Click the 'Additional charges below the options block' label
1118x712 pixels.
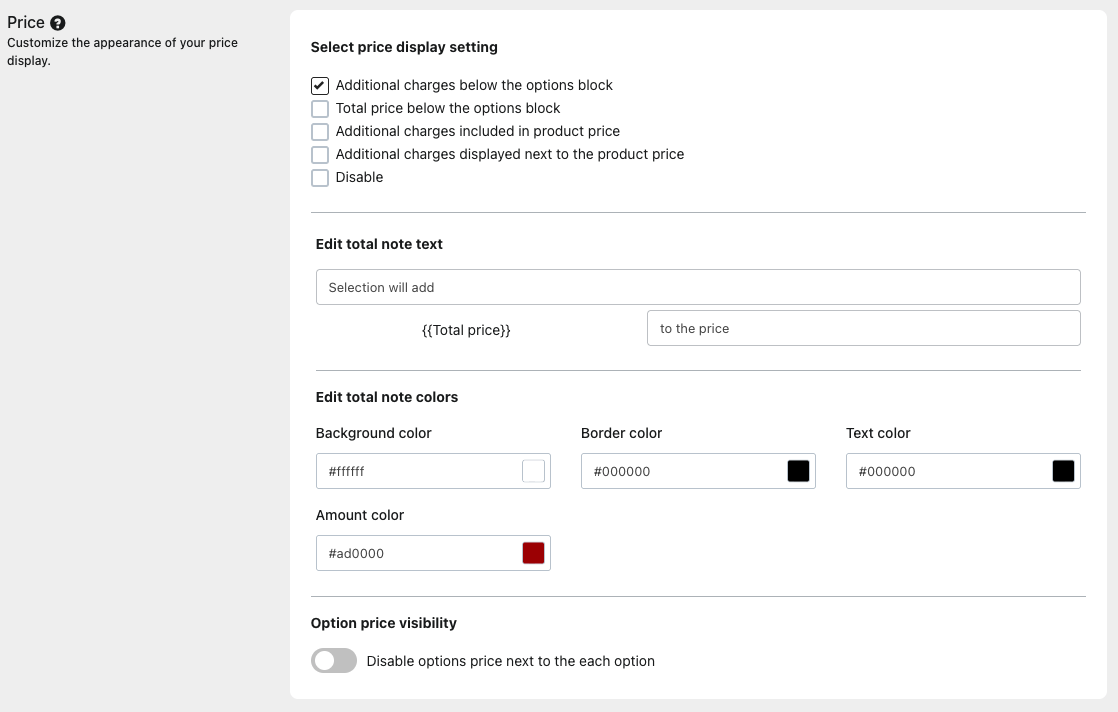tap(474, 86)
